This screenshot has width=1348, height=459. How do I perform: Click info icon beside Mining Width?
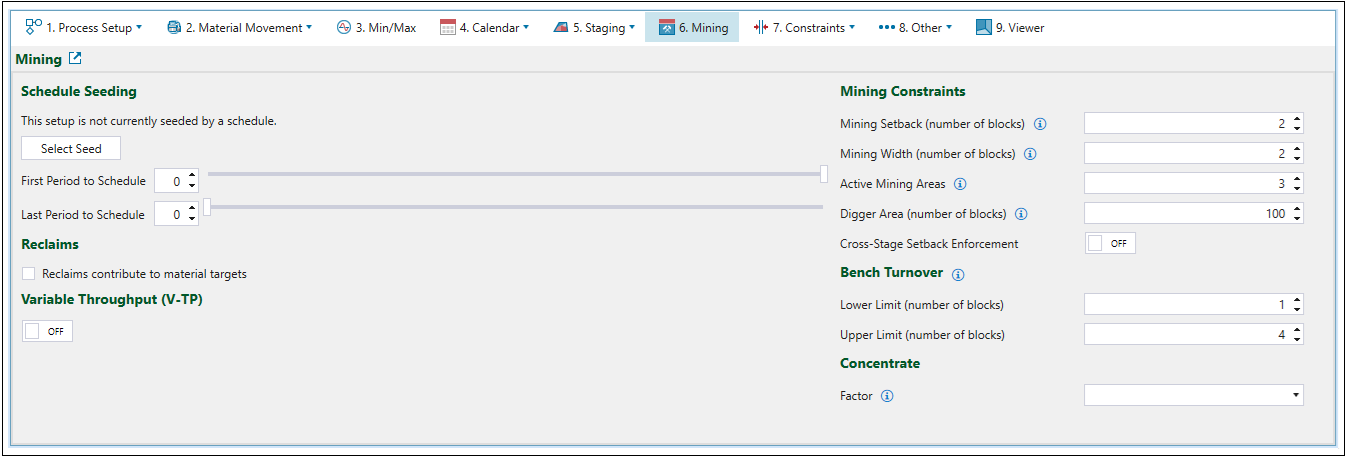click(x=1030, y=154)
